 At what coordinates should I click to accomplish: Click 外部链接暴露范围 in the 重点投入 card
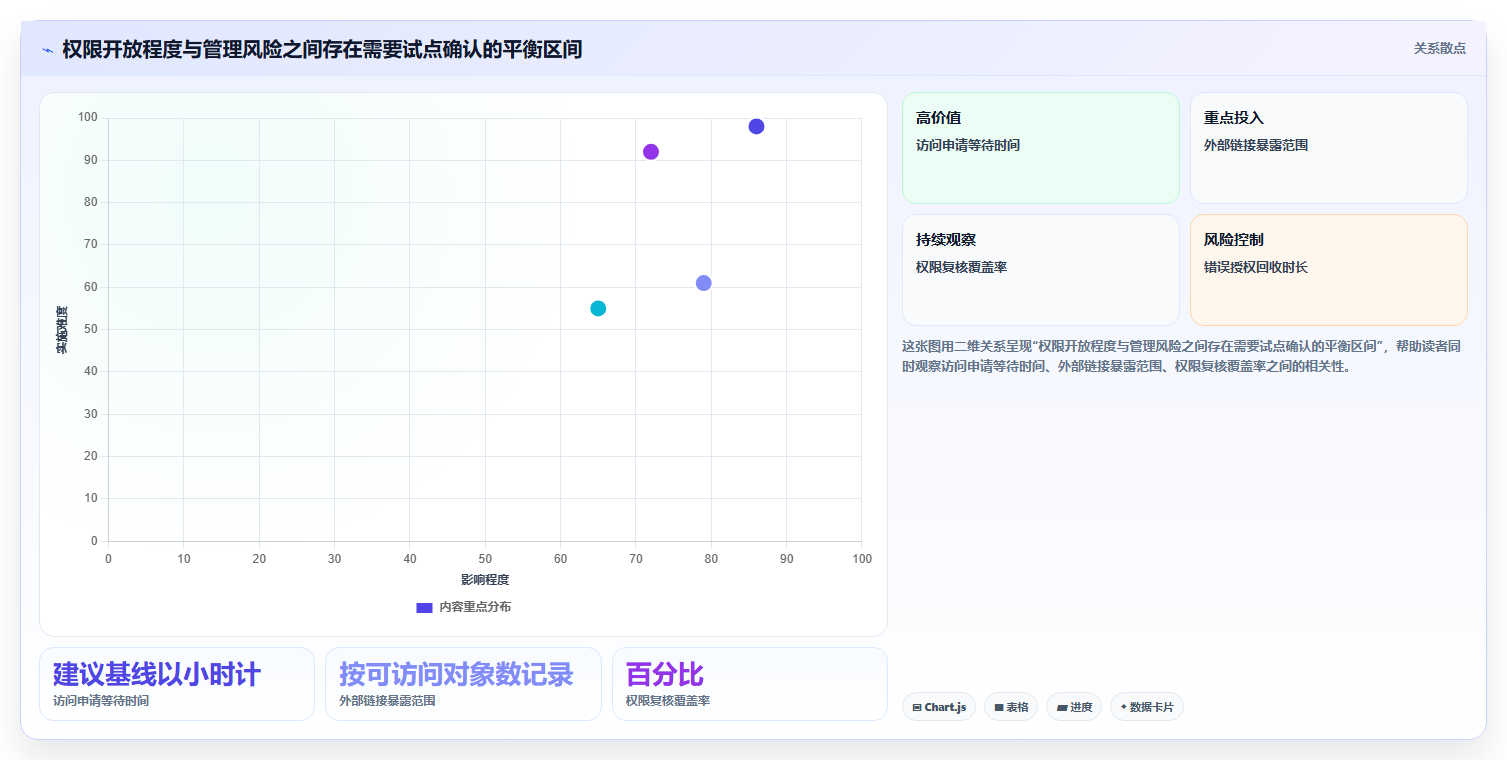coord(1256,145)
